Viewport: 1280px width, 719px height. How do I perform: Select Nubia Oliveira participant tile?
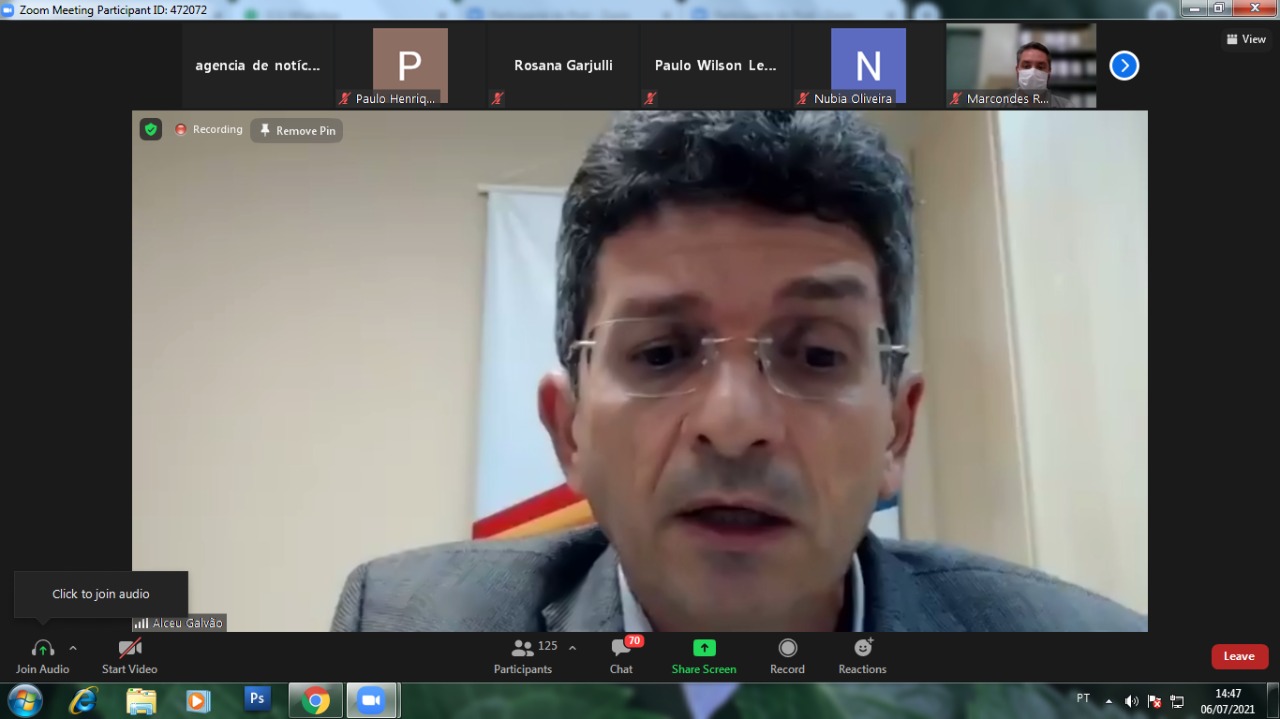(x=868, y=66)
